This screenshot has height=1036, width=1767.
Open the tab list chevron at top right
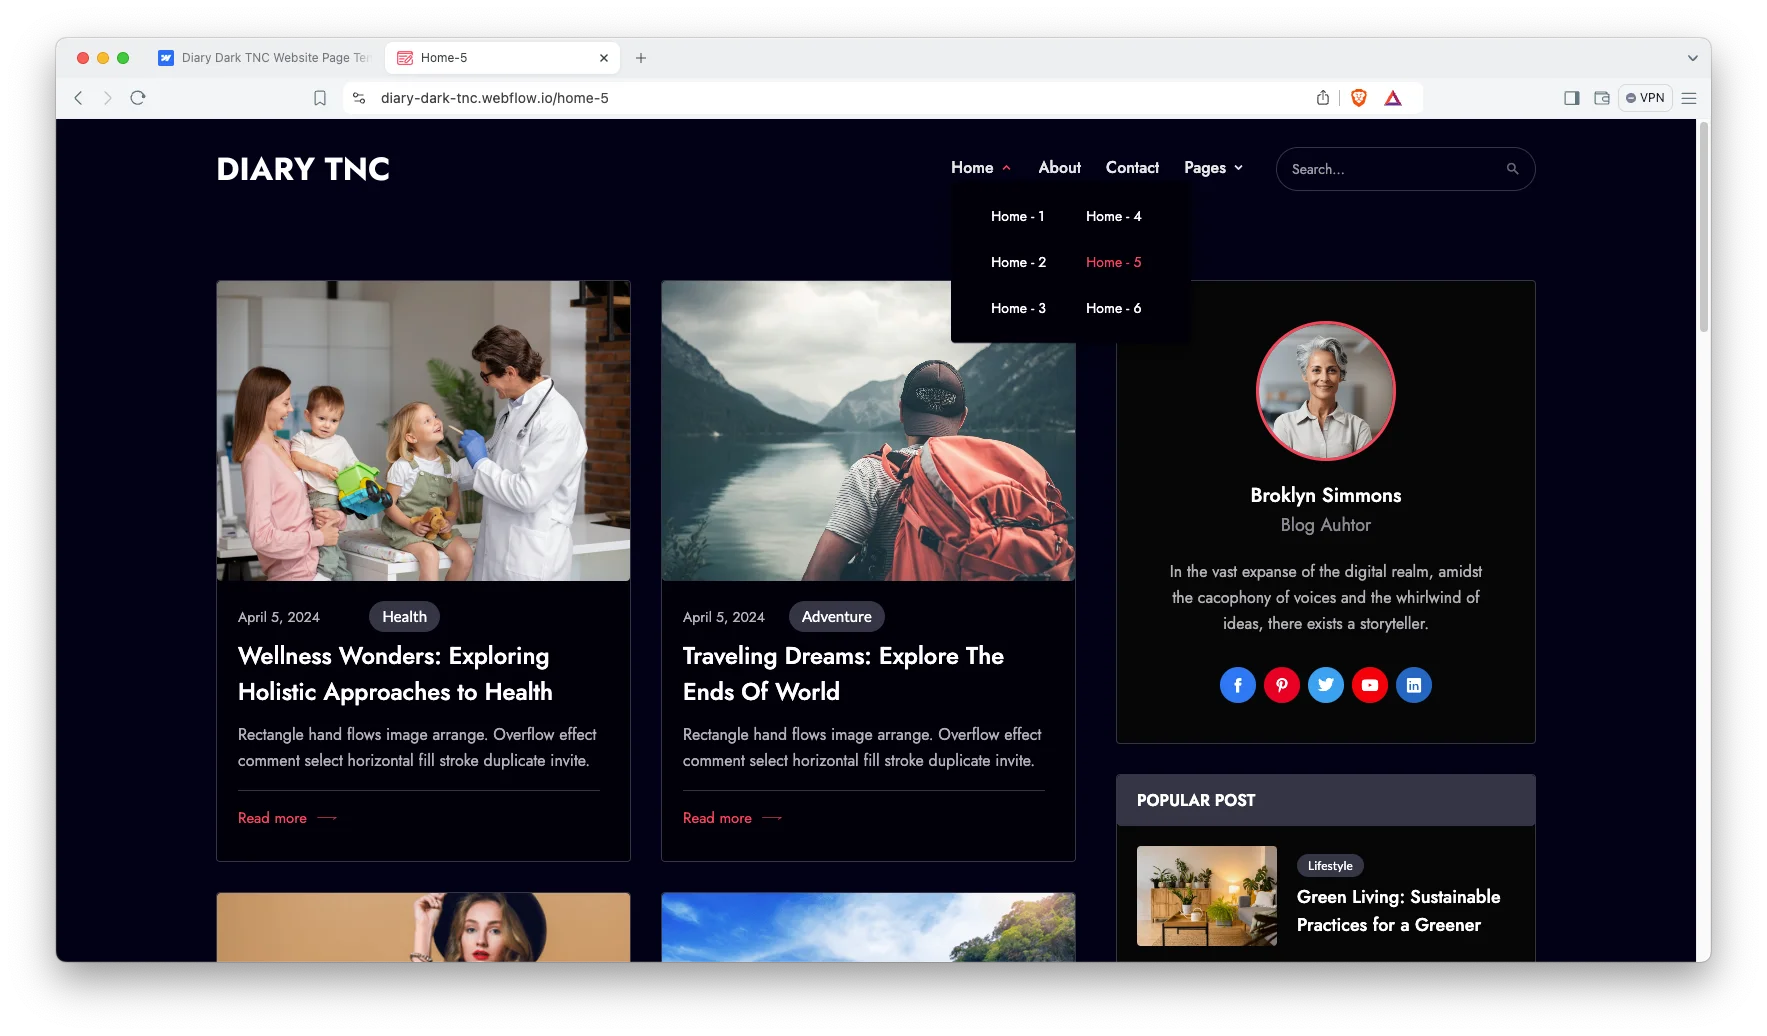1691,58
